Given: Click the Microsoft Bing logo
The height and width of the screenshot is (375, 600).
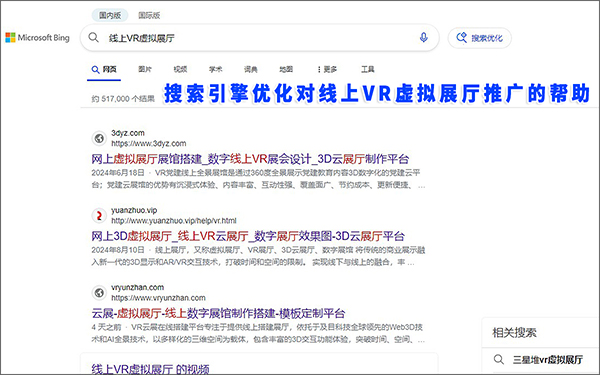Looking at the screenshot, I should (38, 38).
